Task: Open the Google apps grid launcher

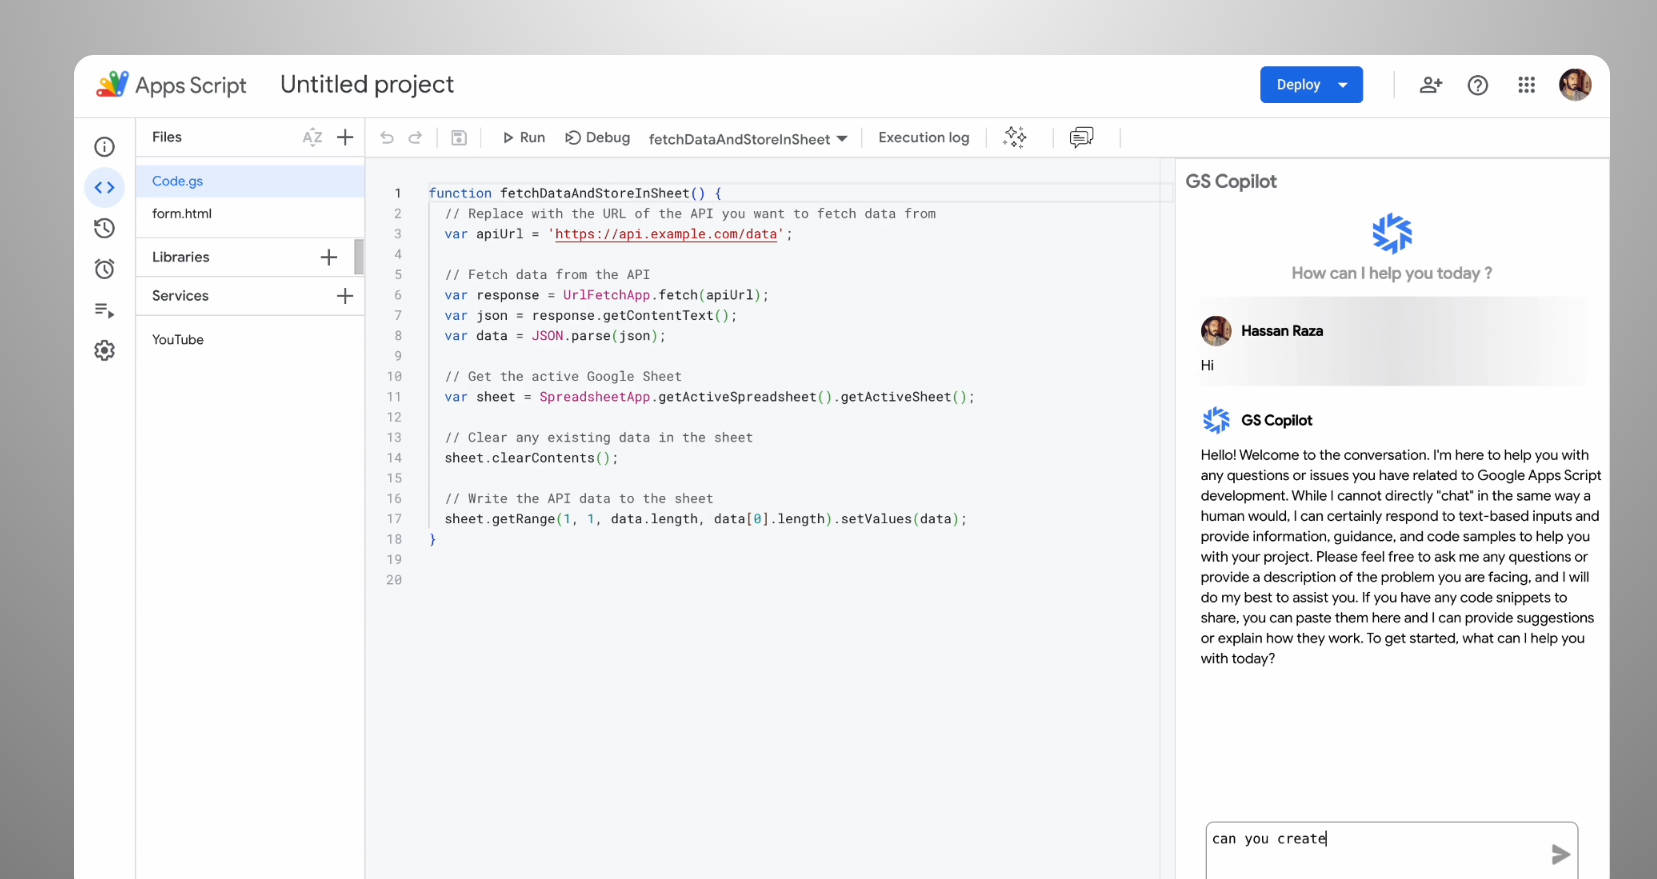Action: pyautogui.click(x=1526, y=85)
